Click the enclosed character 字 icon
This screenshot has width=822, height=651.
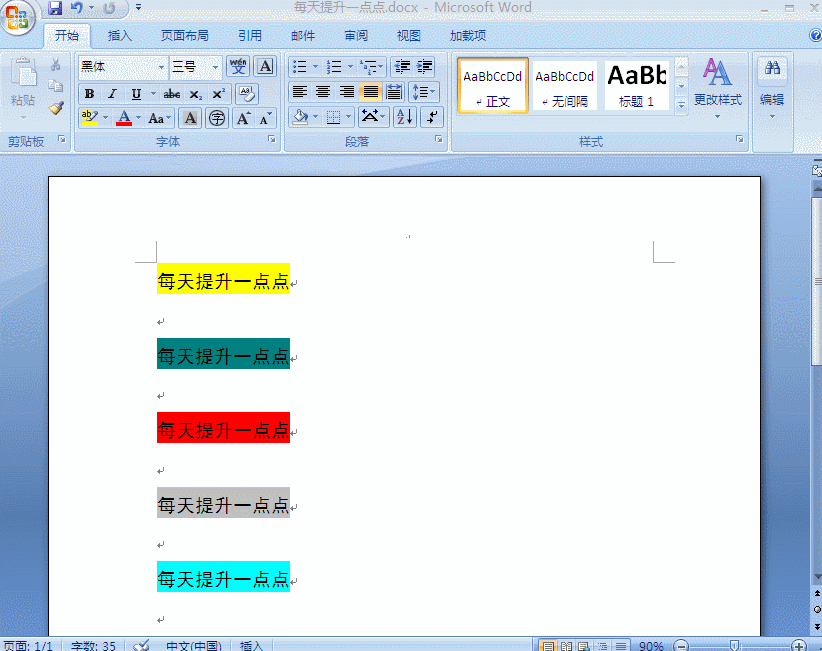tap(217, 118)
